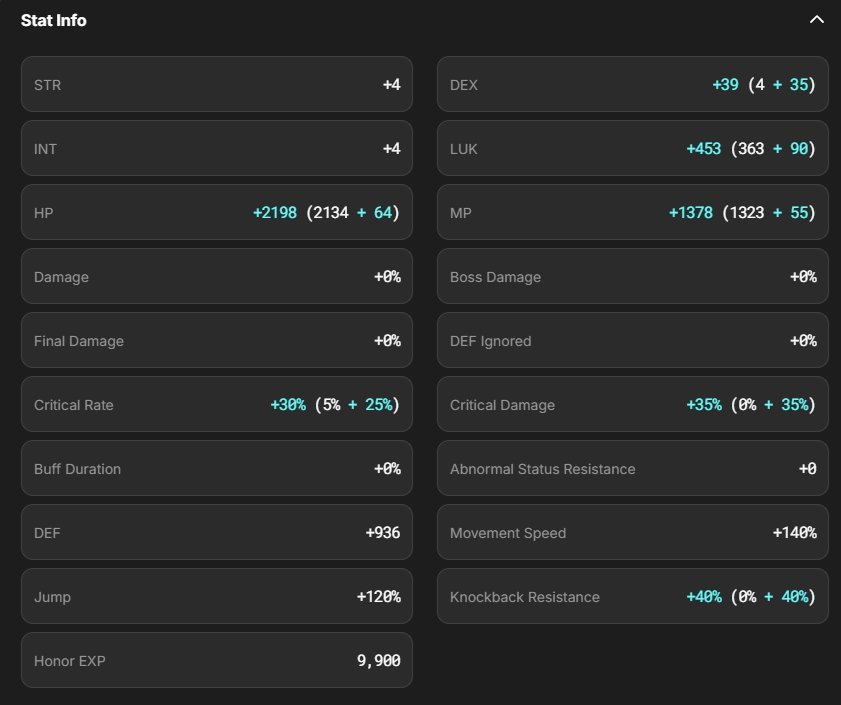This screenshot has width=841, height=705.
Task: Click the Critical Rate row
Action: coord(216,405)
